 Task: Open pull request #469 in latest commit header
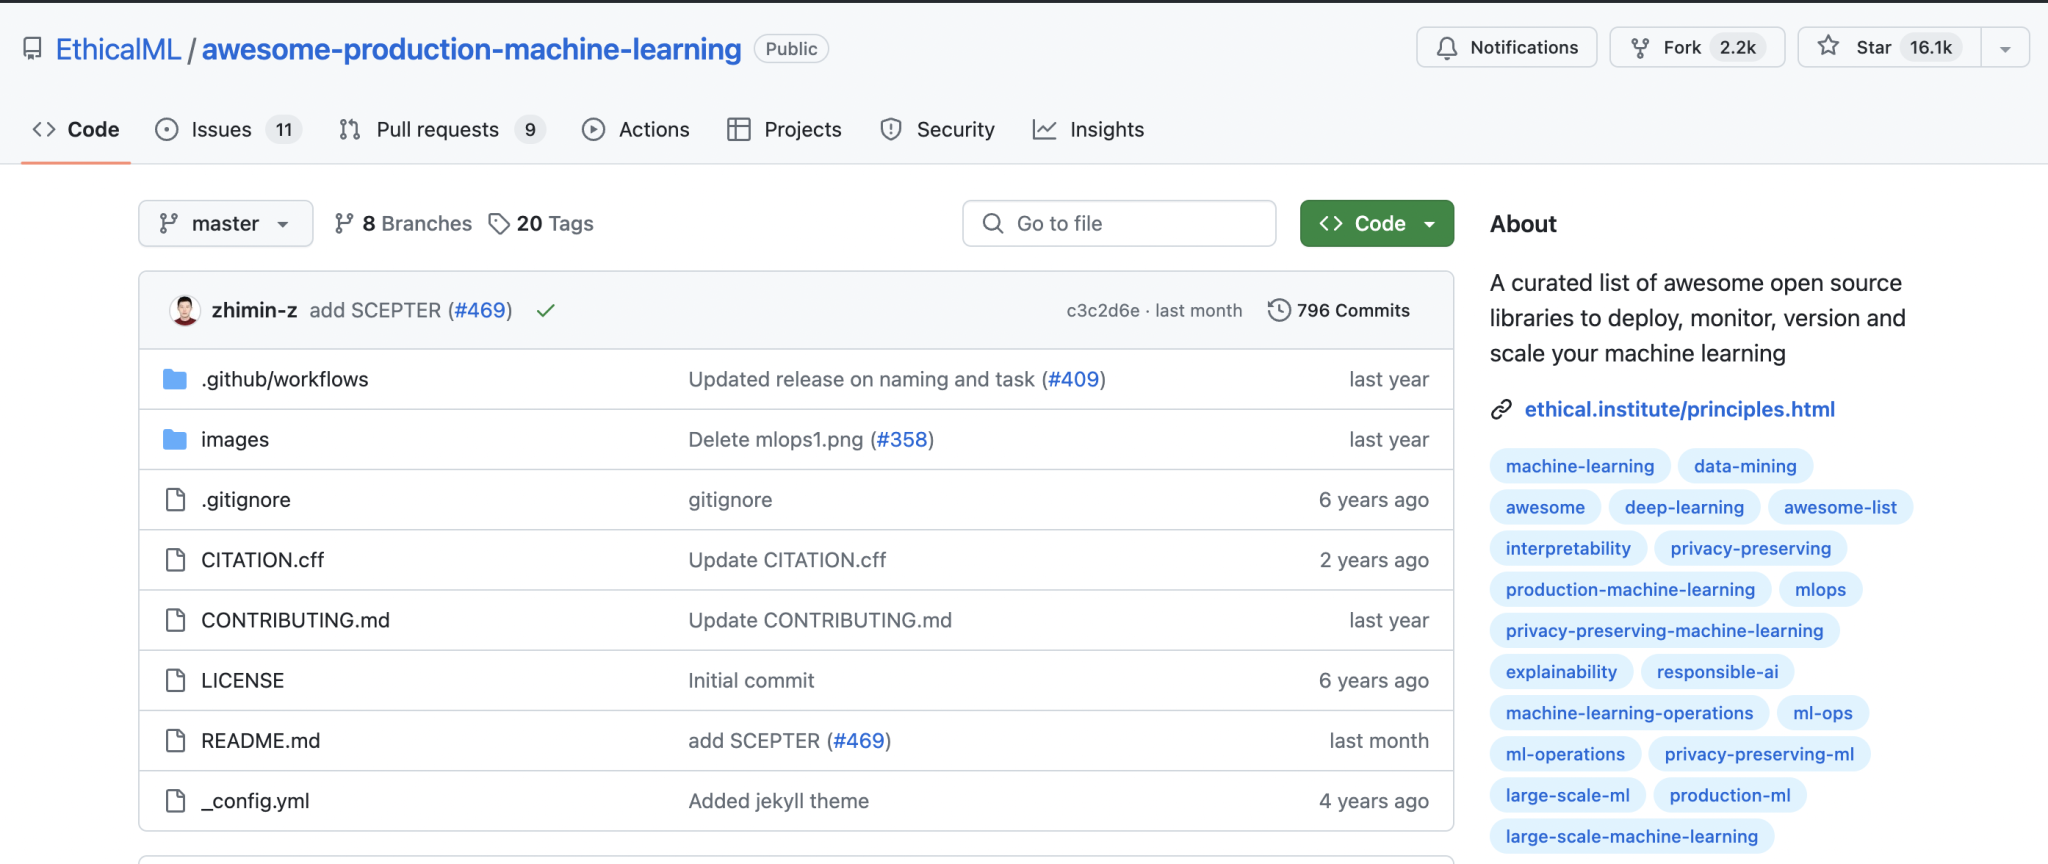coord(480,310)
